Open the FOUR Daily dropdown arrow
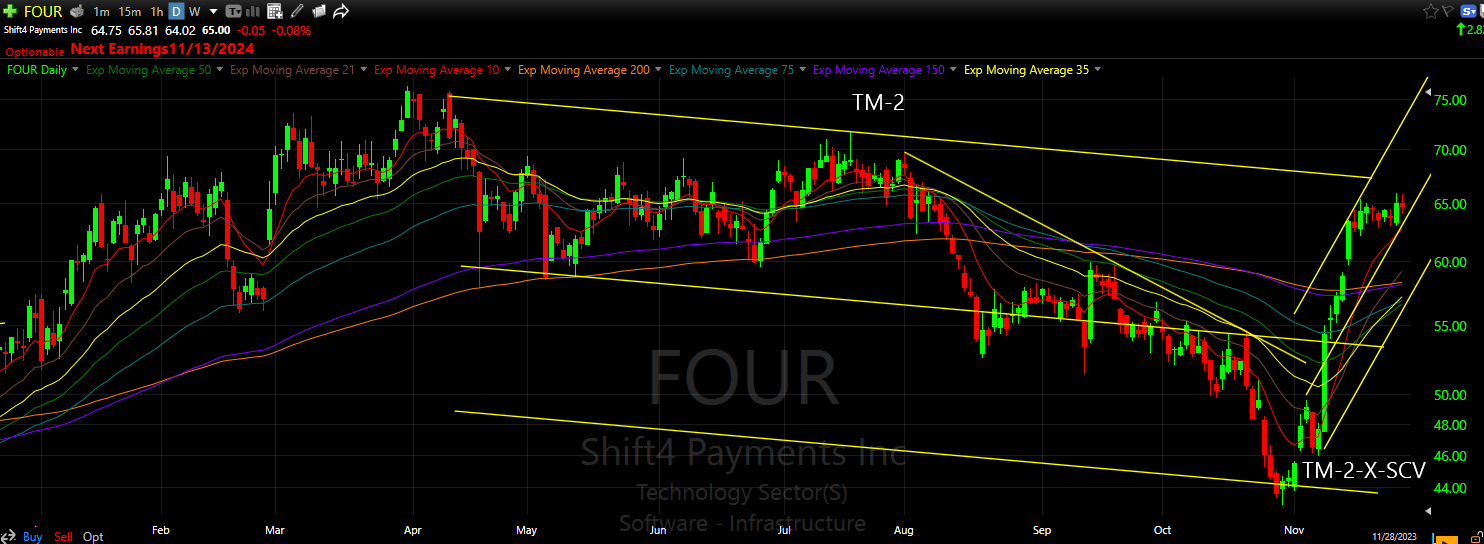1484x544 pixels. tap(75, 69)
